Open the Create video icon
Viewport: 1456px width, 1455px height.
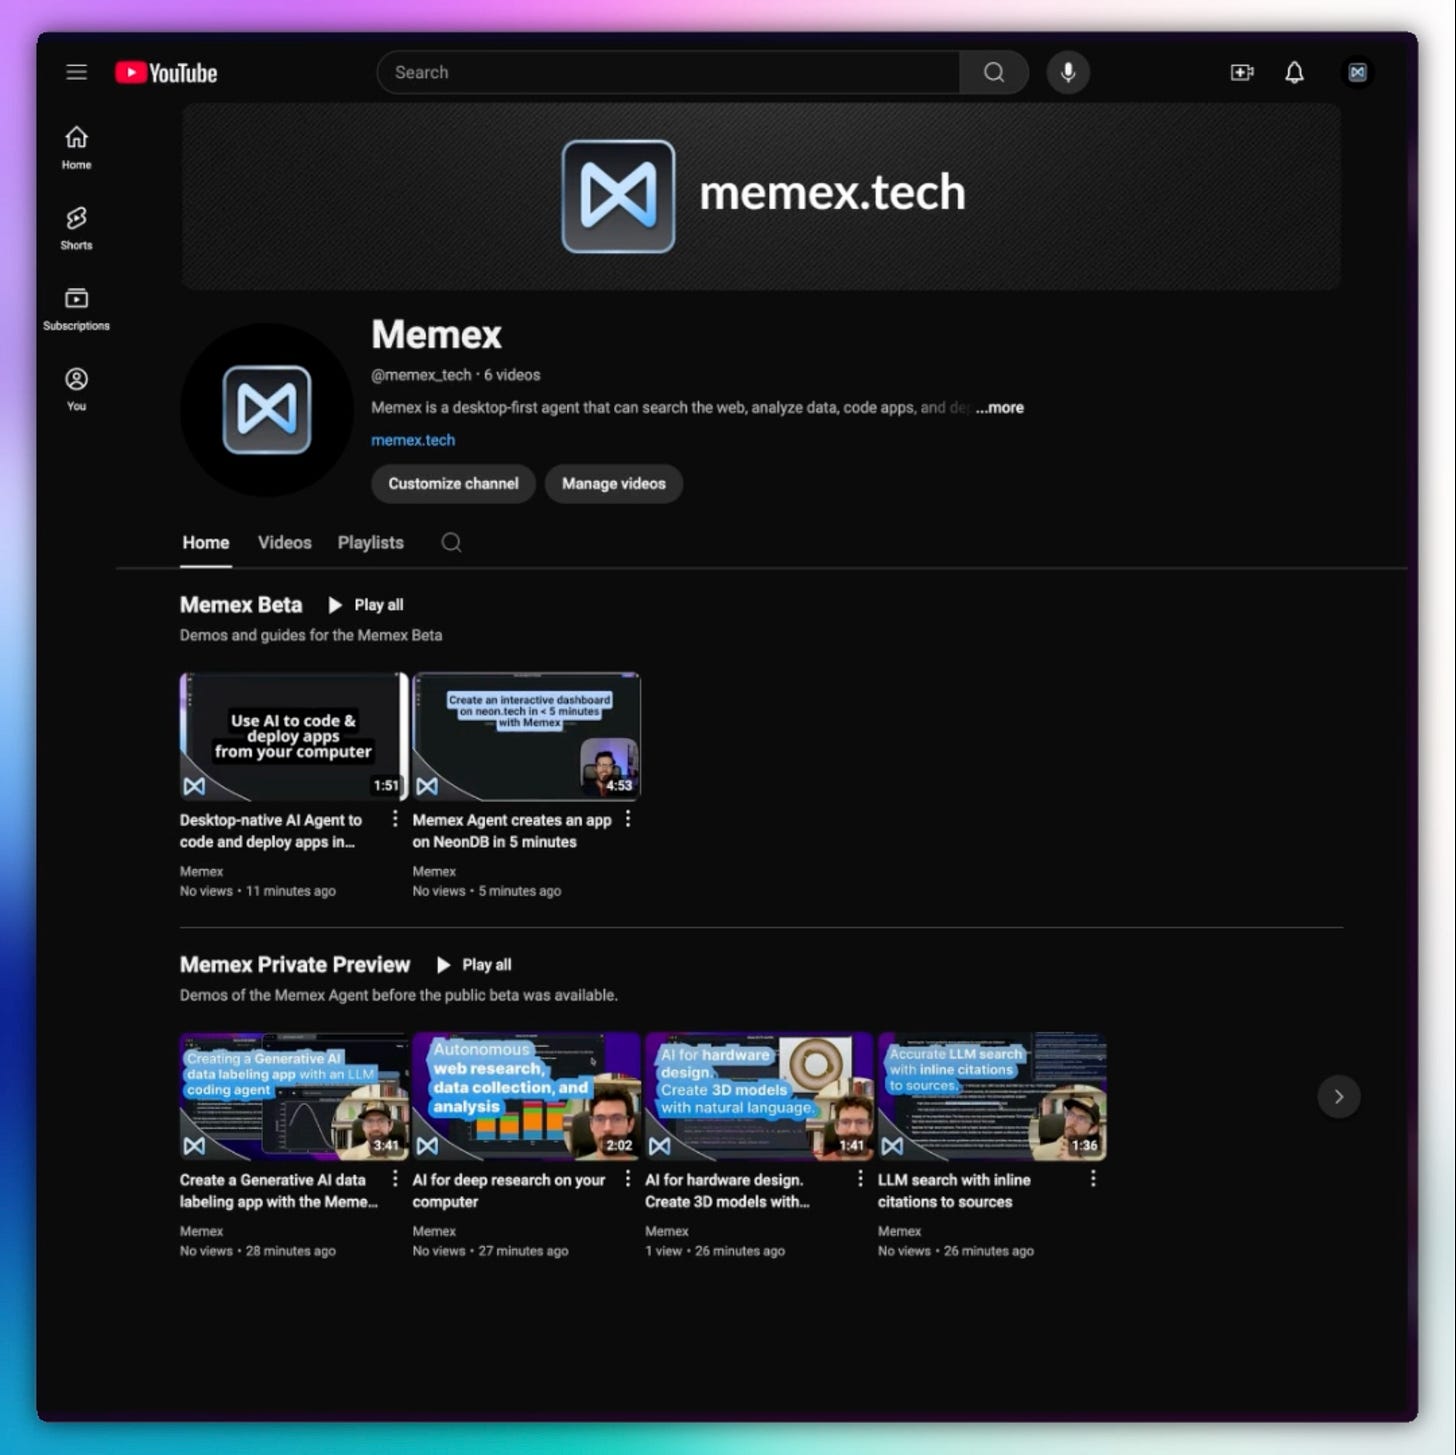pyautogui.click(x=1241, y=72)
